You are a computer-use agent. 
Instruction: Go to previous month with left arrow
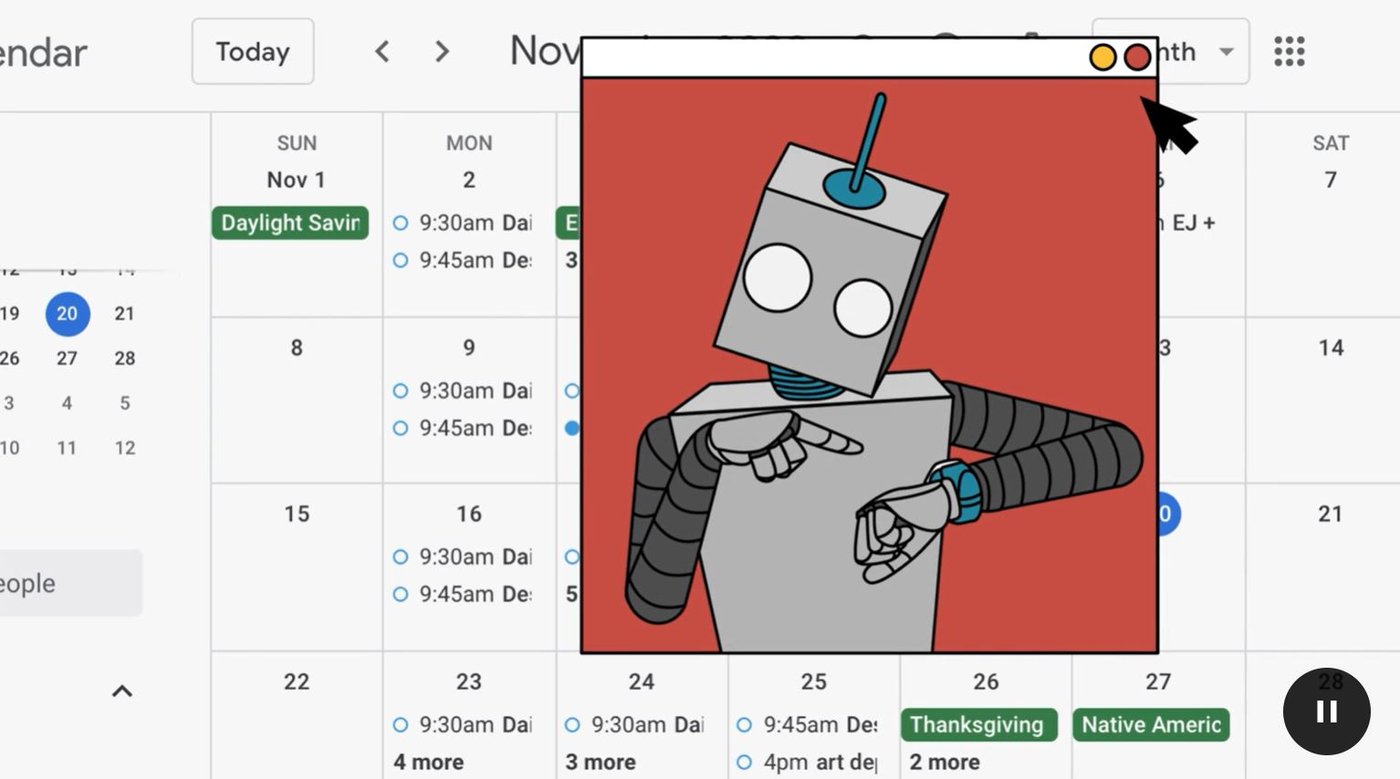tap(382, 51)
